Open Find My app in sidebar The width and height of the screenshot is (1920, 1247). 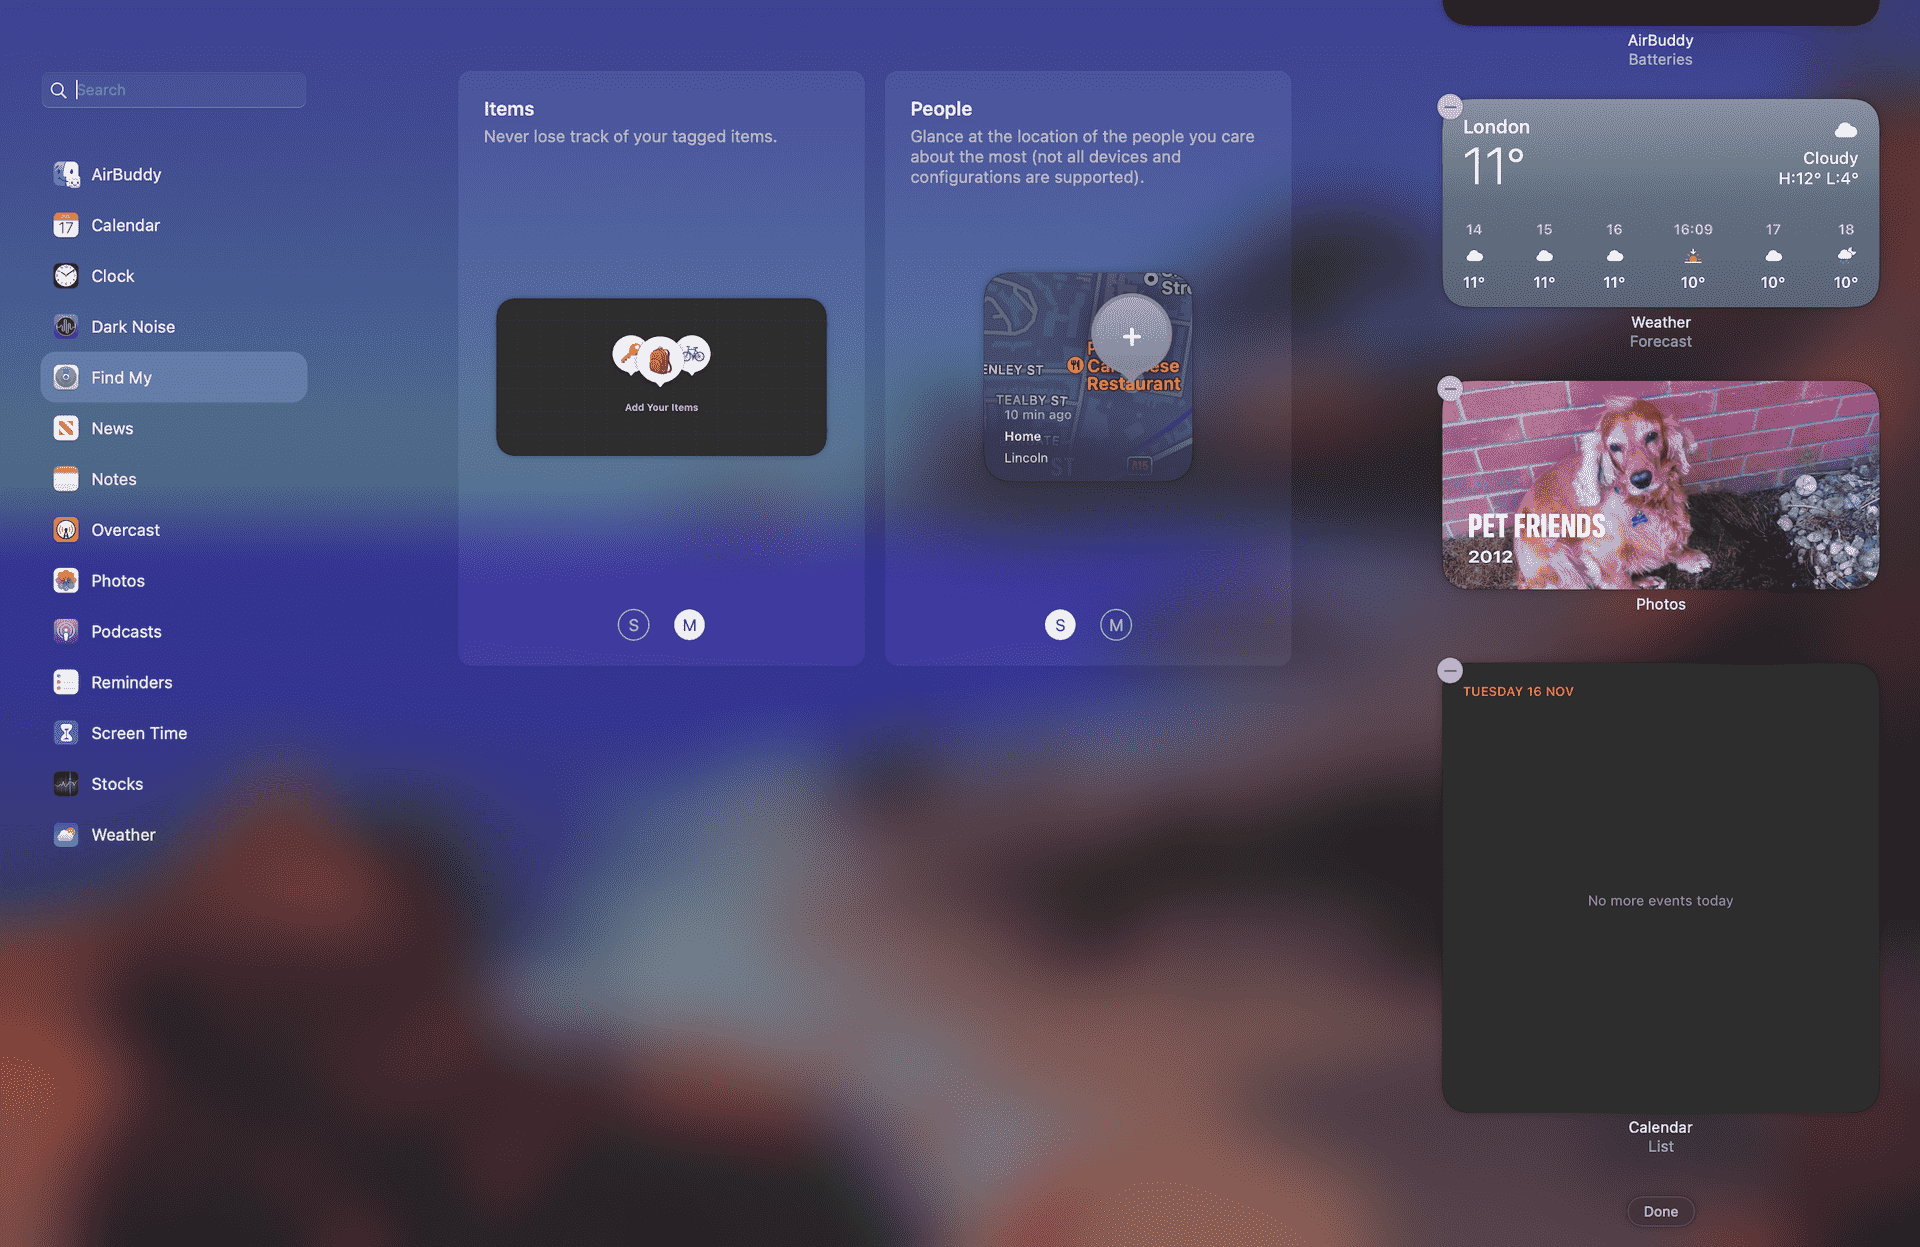coord(120,376)
